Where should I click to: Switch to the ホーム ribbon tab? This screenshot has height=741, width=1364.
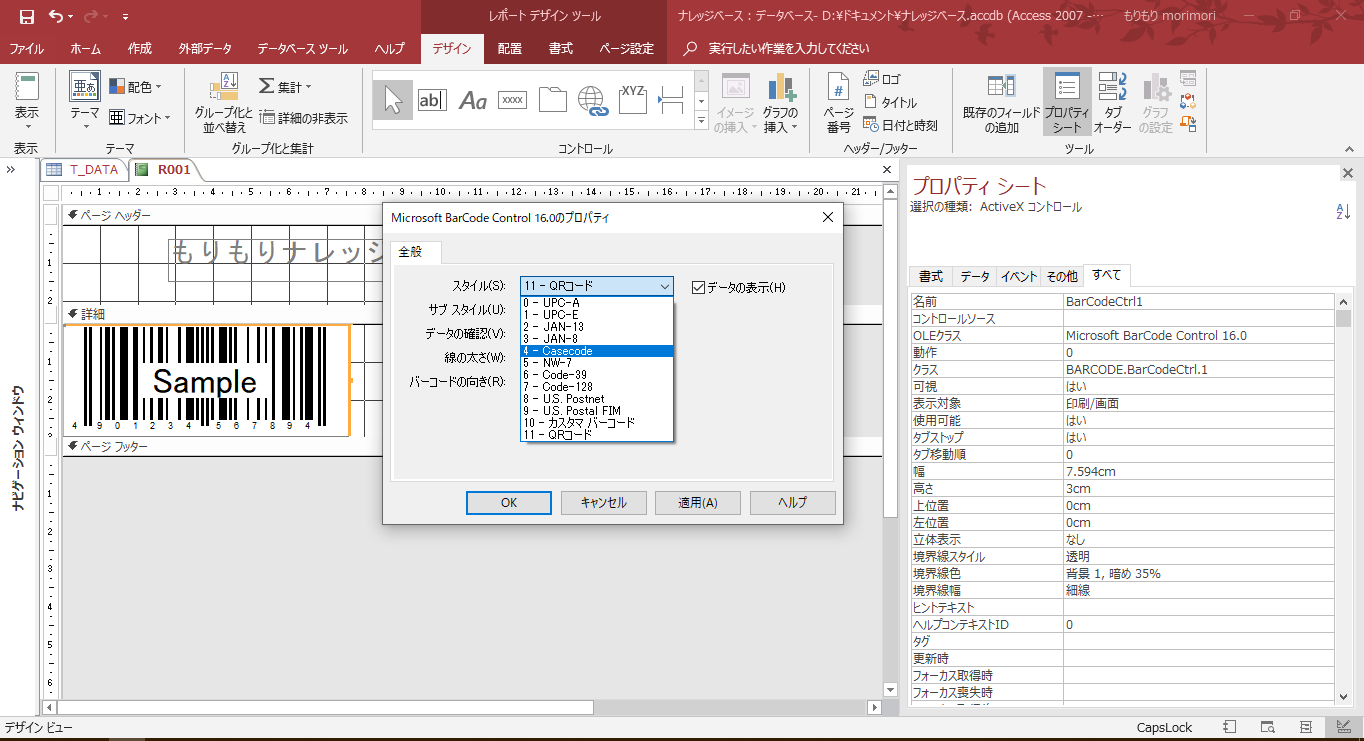85,48
